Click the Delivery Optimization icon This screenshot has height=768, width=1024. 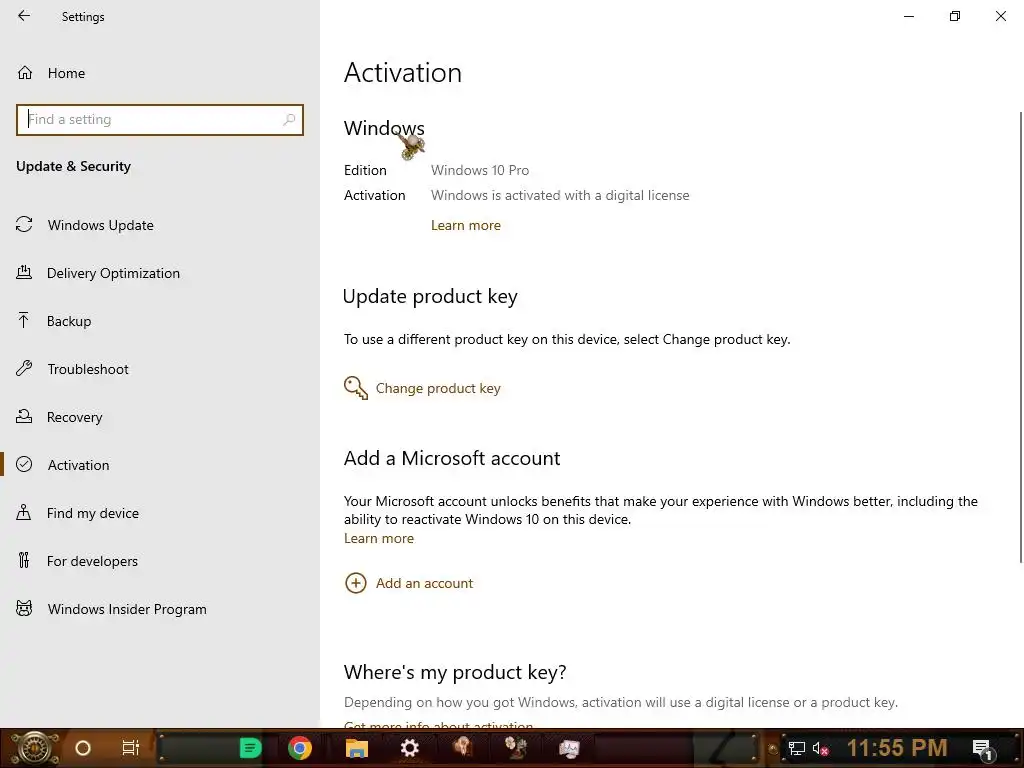click(x=24, y=272)
